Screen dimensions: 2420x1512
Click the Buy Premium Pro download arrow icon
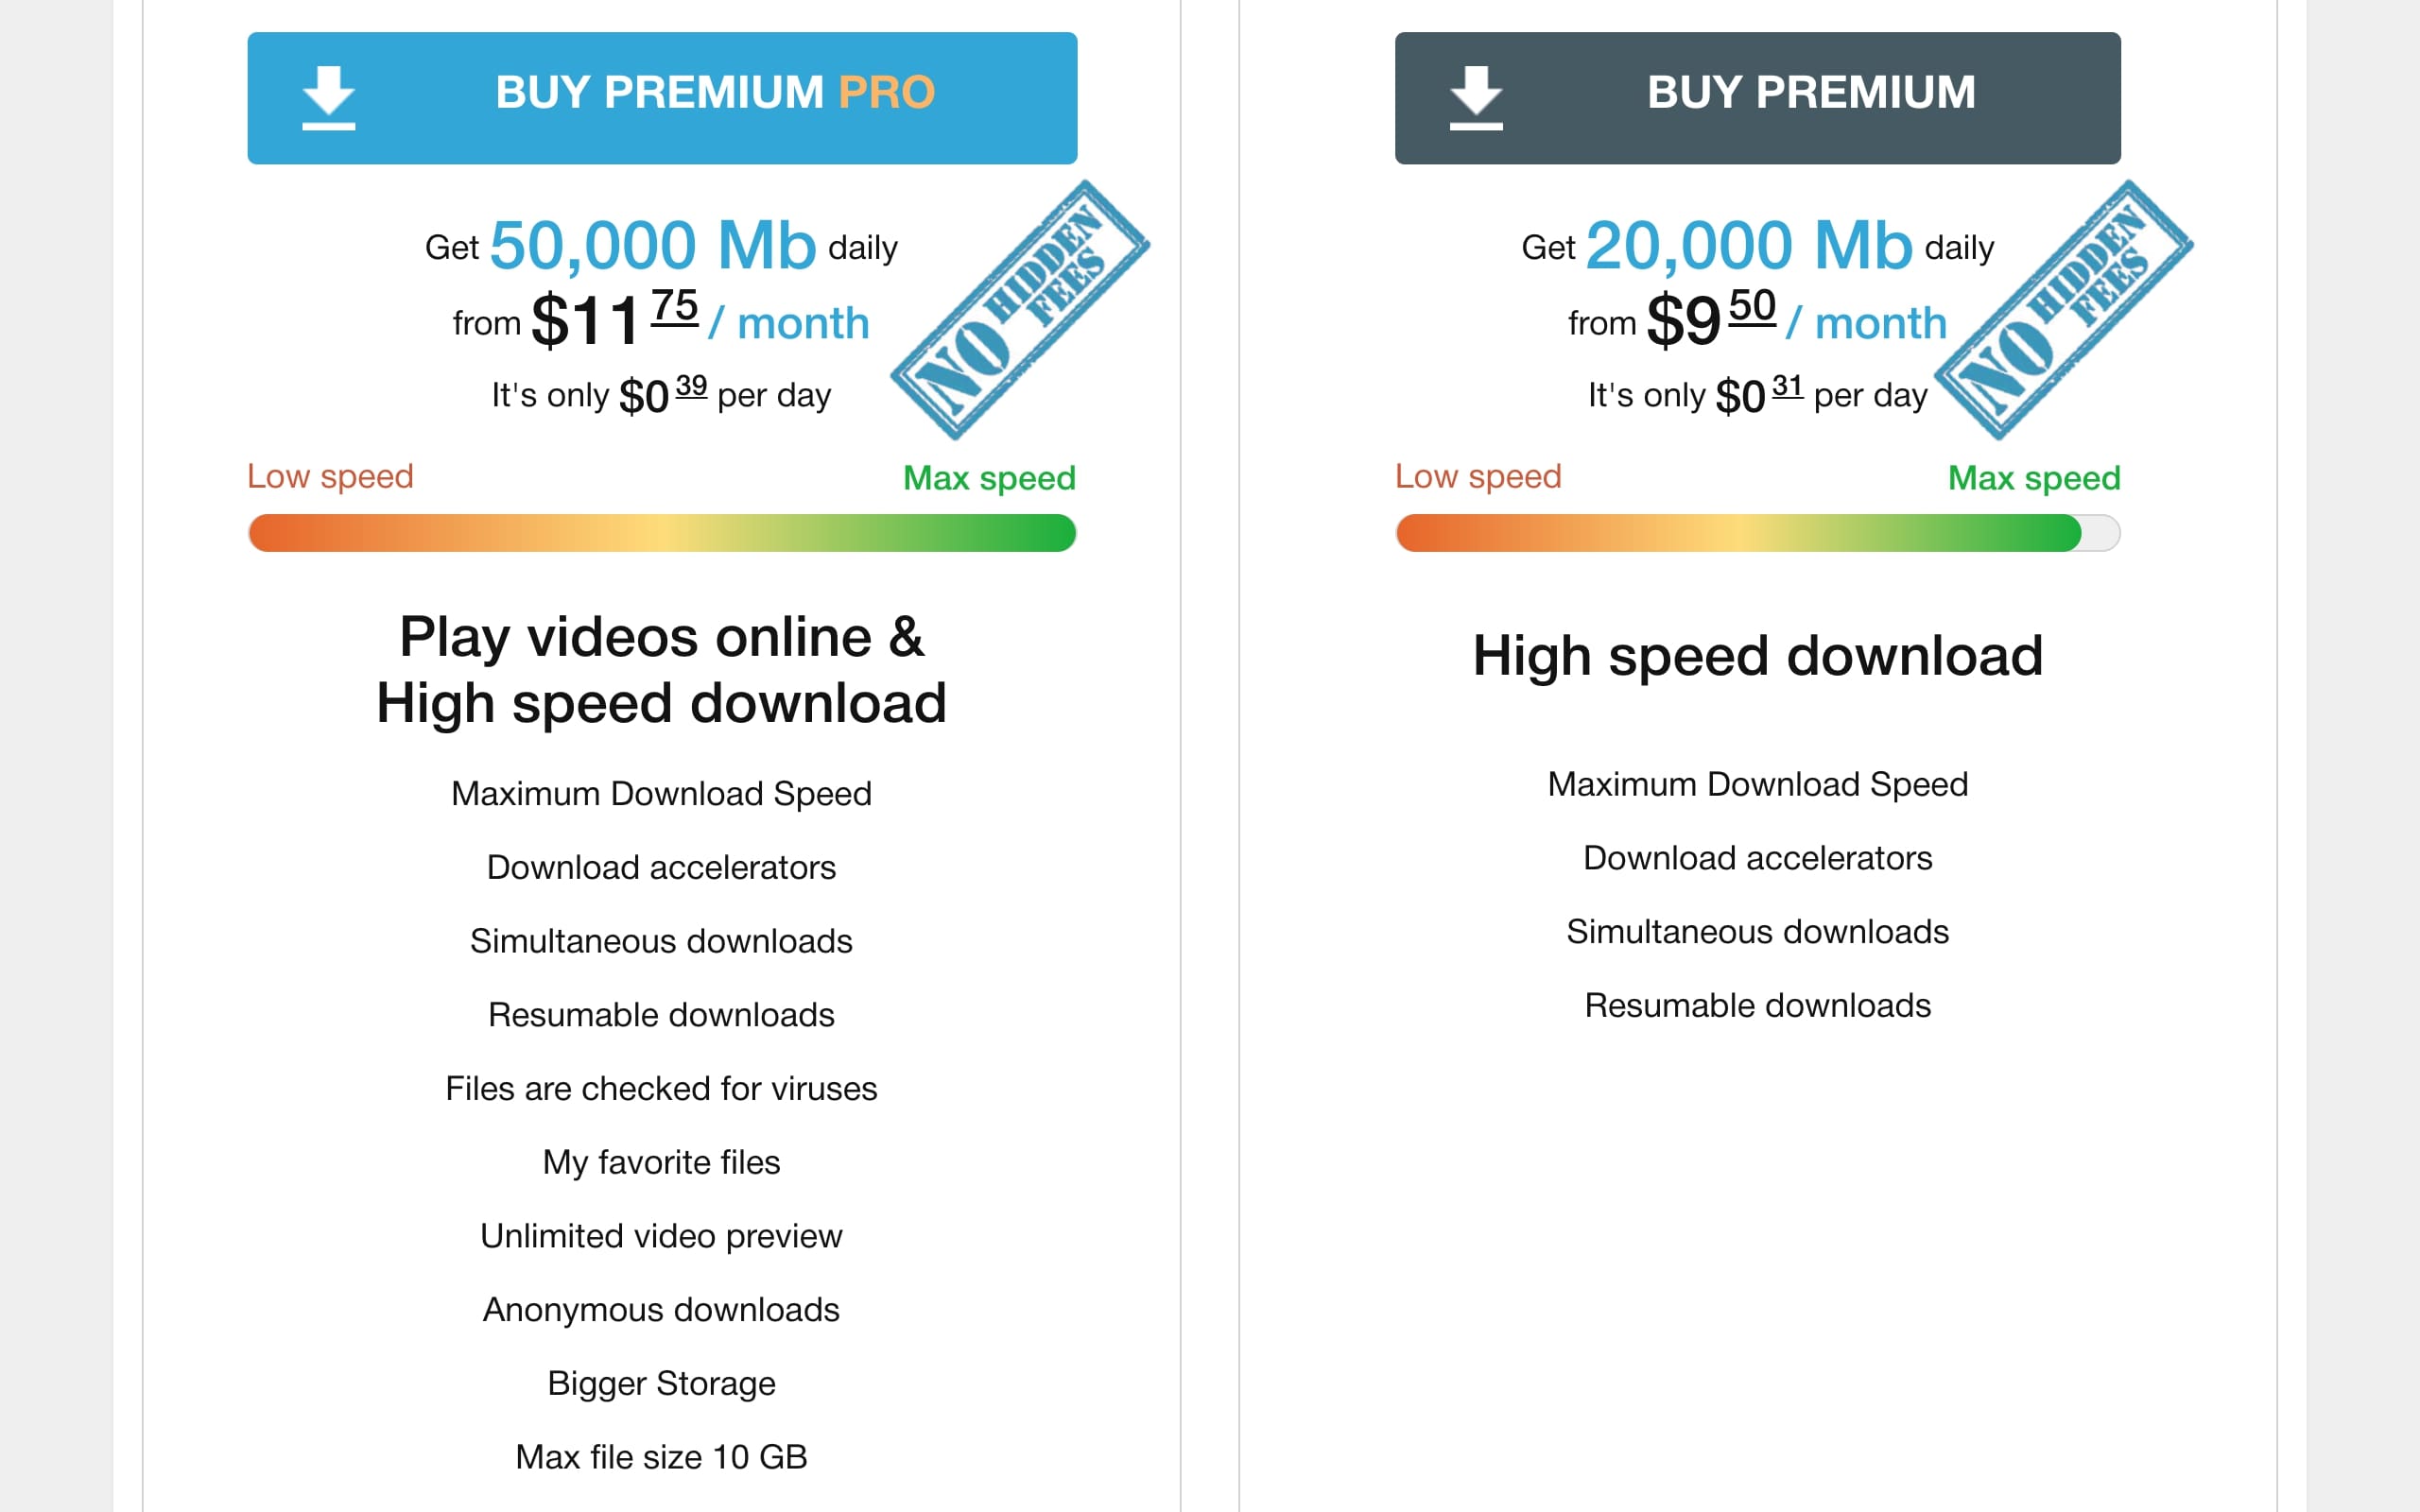point(328,98)
